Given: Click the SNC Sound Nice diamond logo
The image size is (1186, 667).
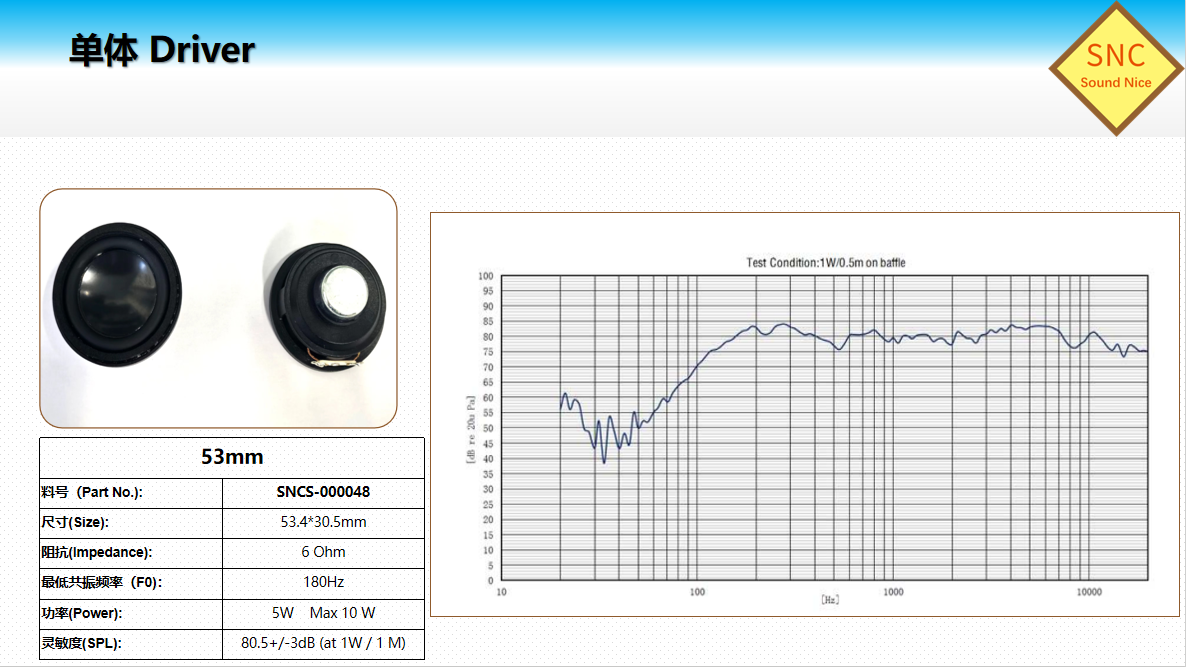Looking at the screenshot, I should click(x=1115, y=67).
